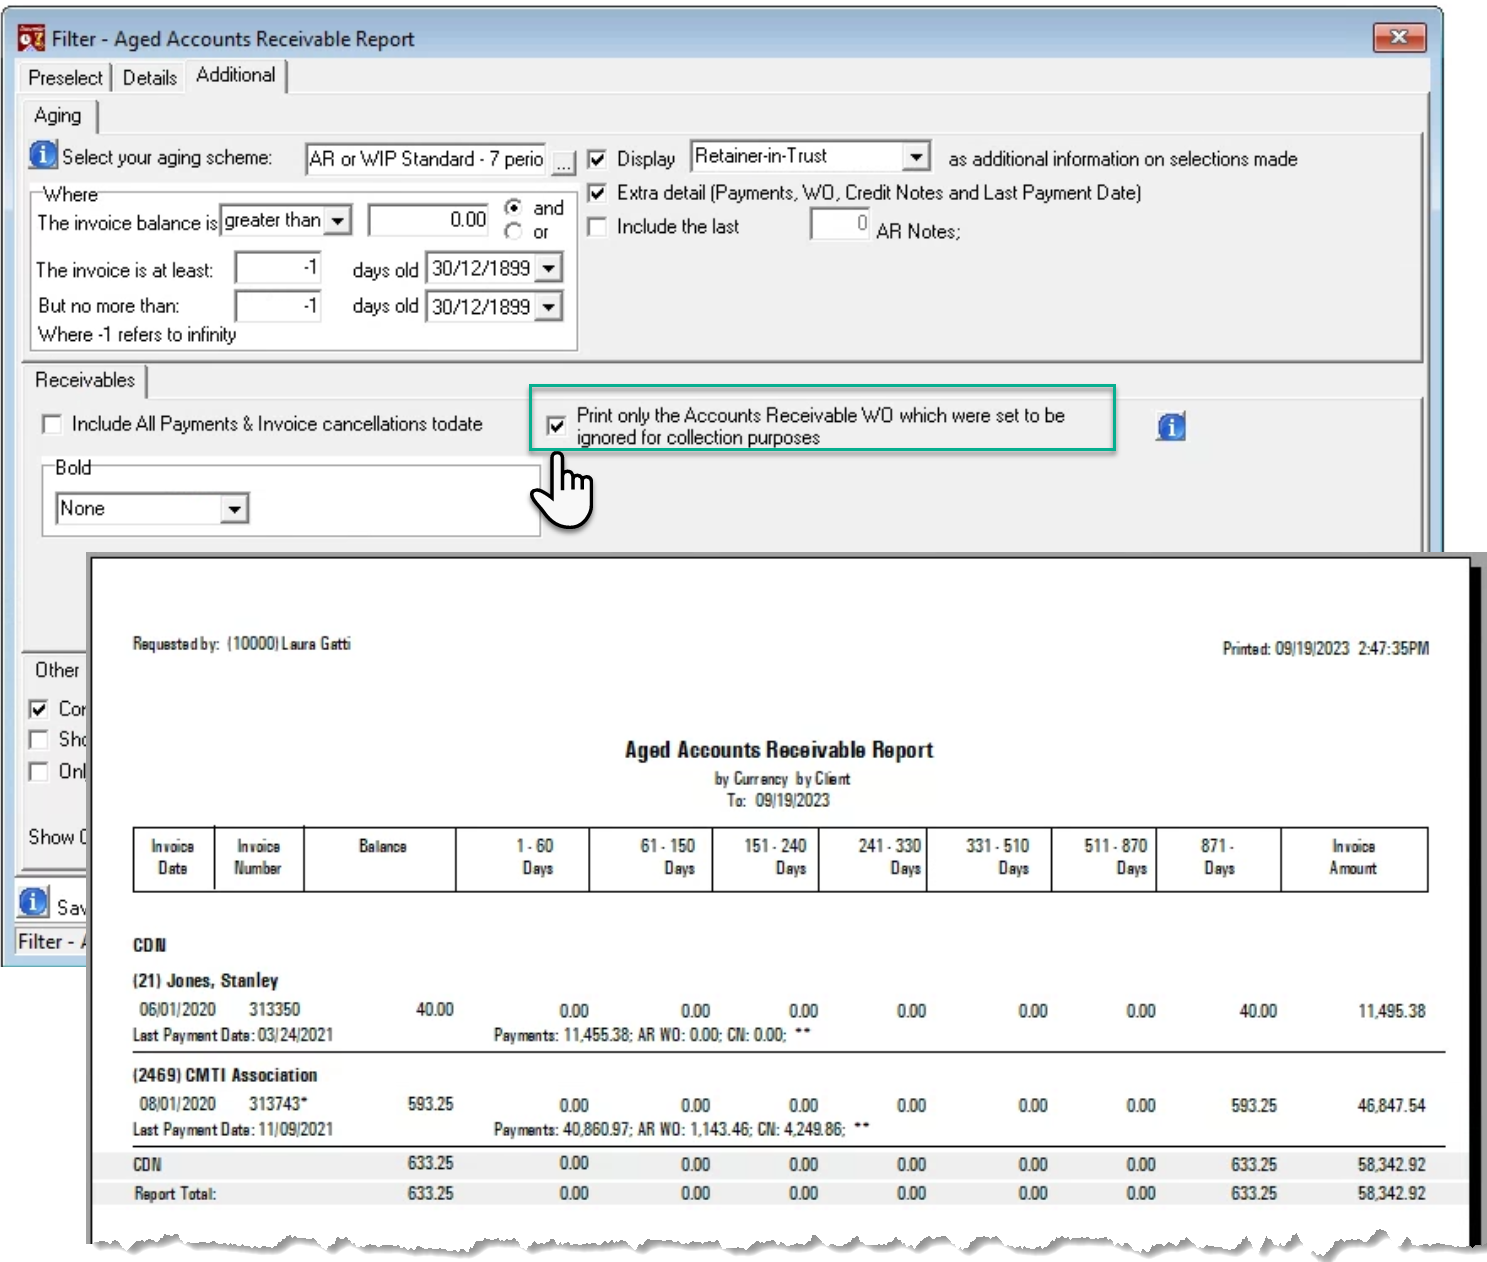
Task: Open the aging scheme browse button (...)
Action: (x=564, y=161)
